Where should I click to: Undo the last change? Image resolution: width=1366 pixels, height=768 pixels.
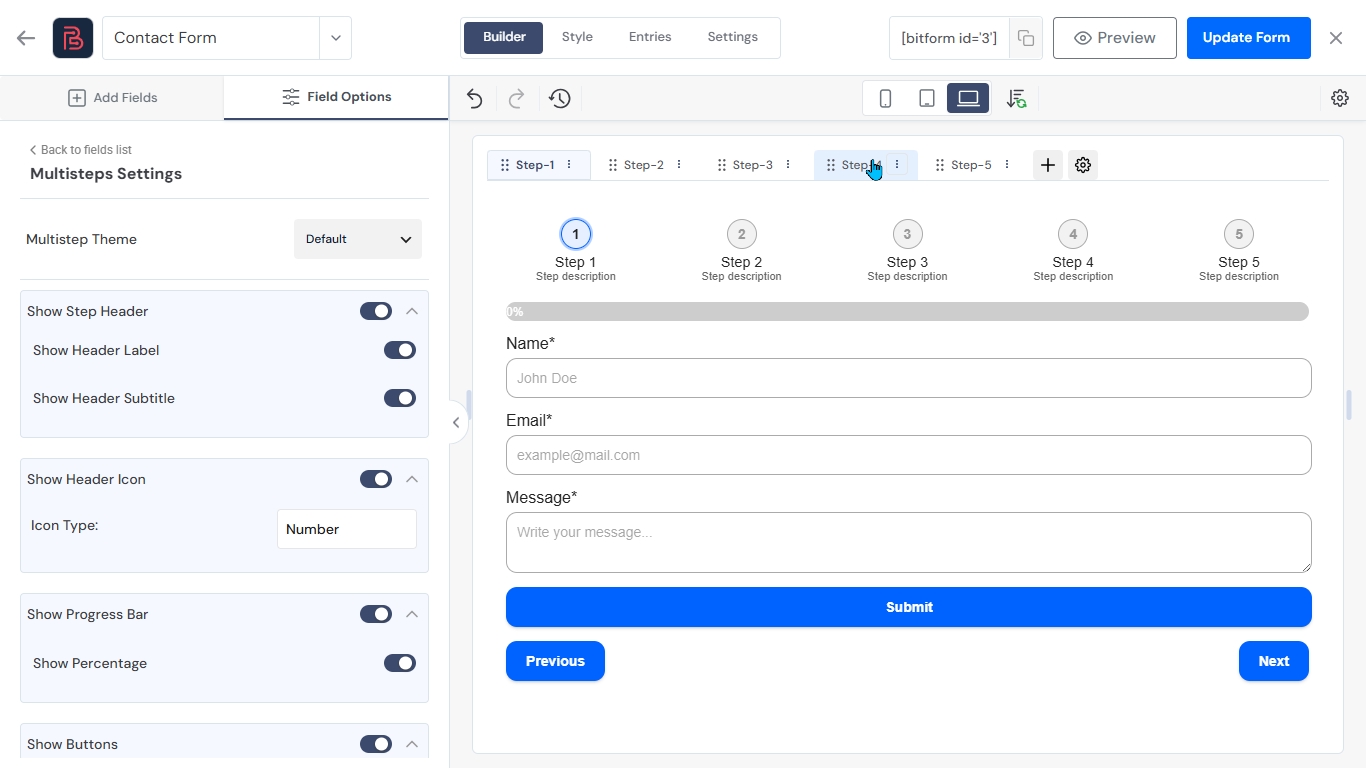click(475, 98)
